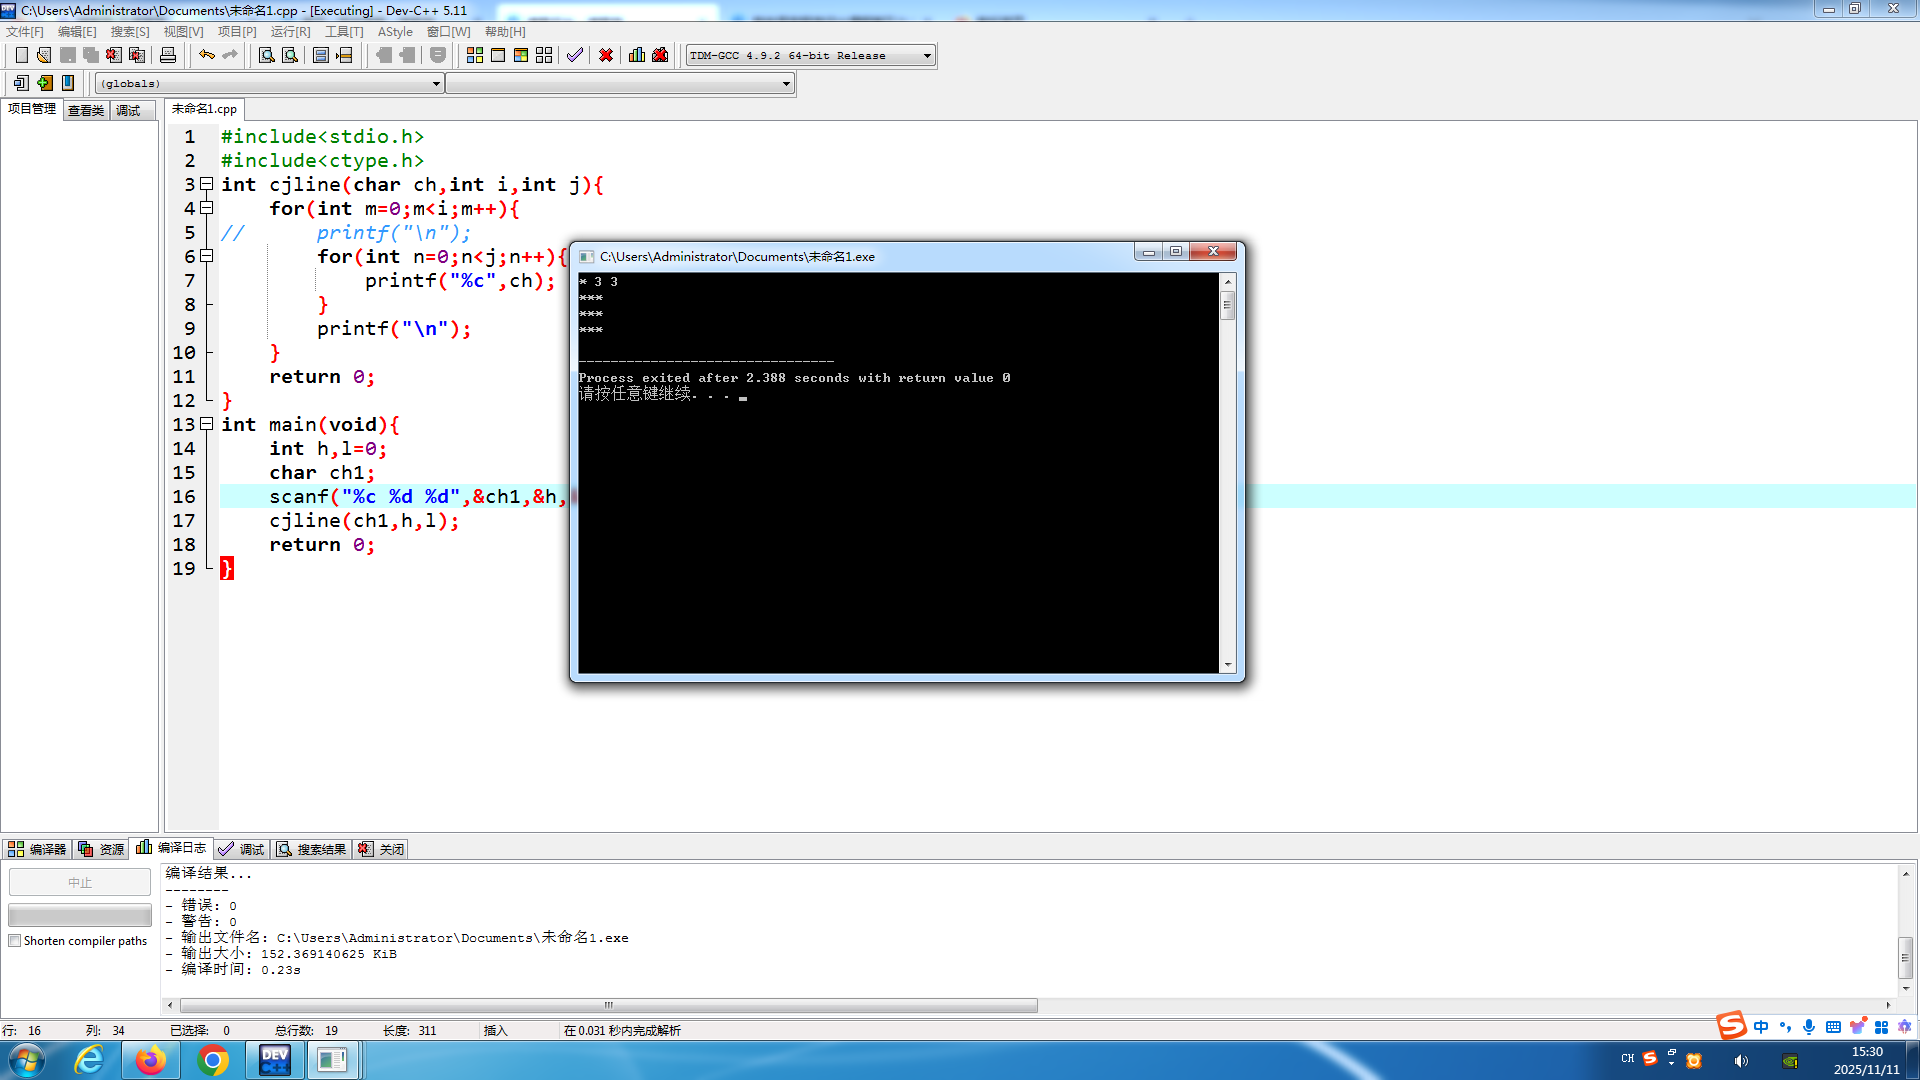
Task: Click the Print toolbar icon
Action: pyautogui.click(x=168, y=55)
